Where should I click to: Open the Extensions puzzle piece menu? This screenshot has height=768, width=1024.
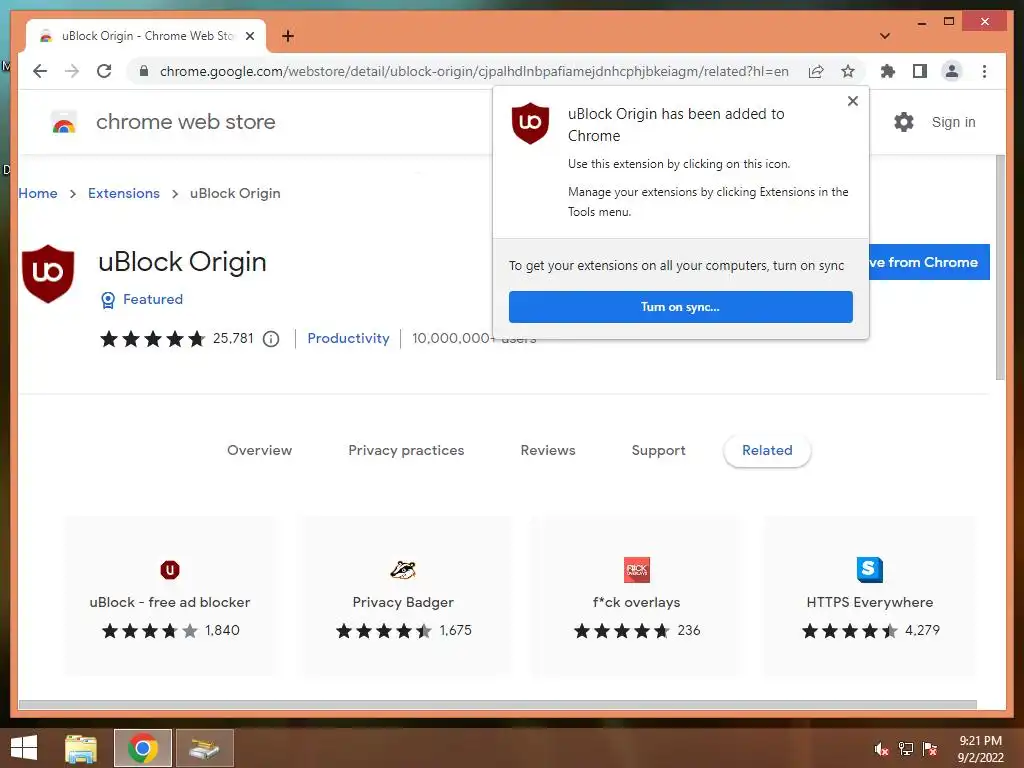tap(888, 71)
